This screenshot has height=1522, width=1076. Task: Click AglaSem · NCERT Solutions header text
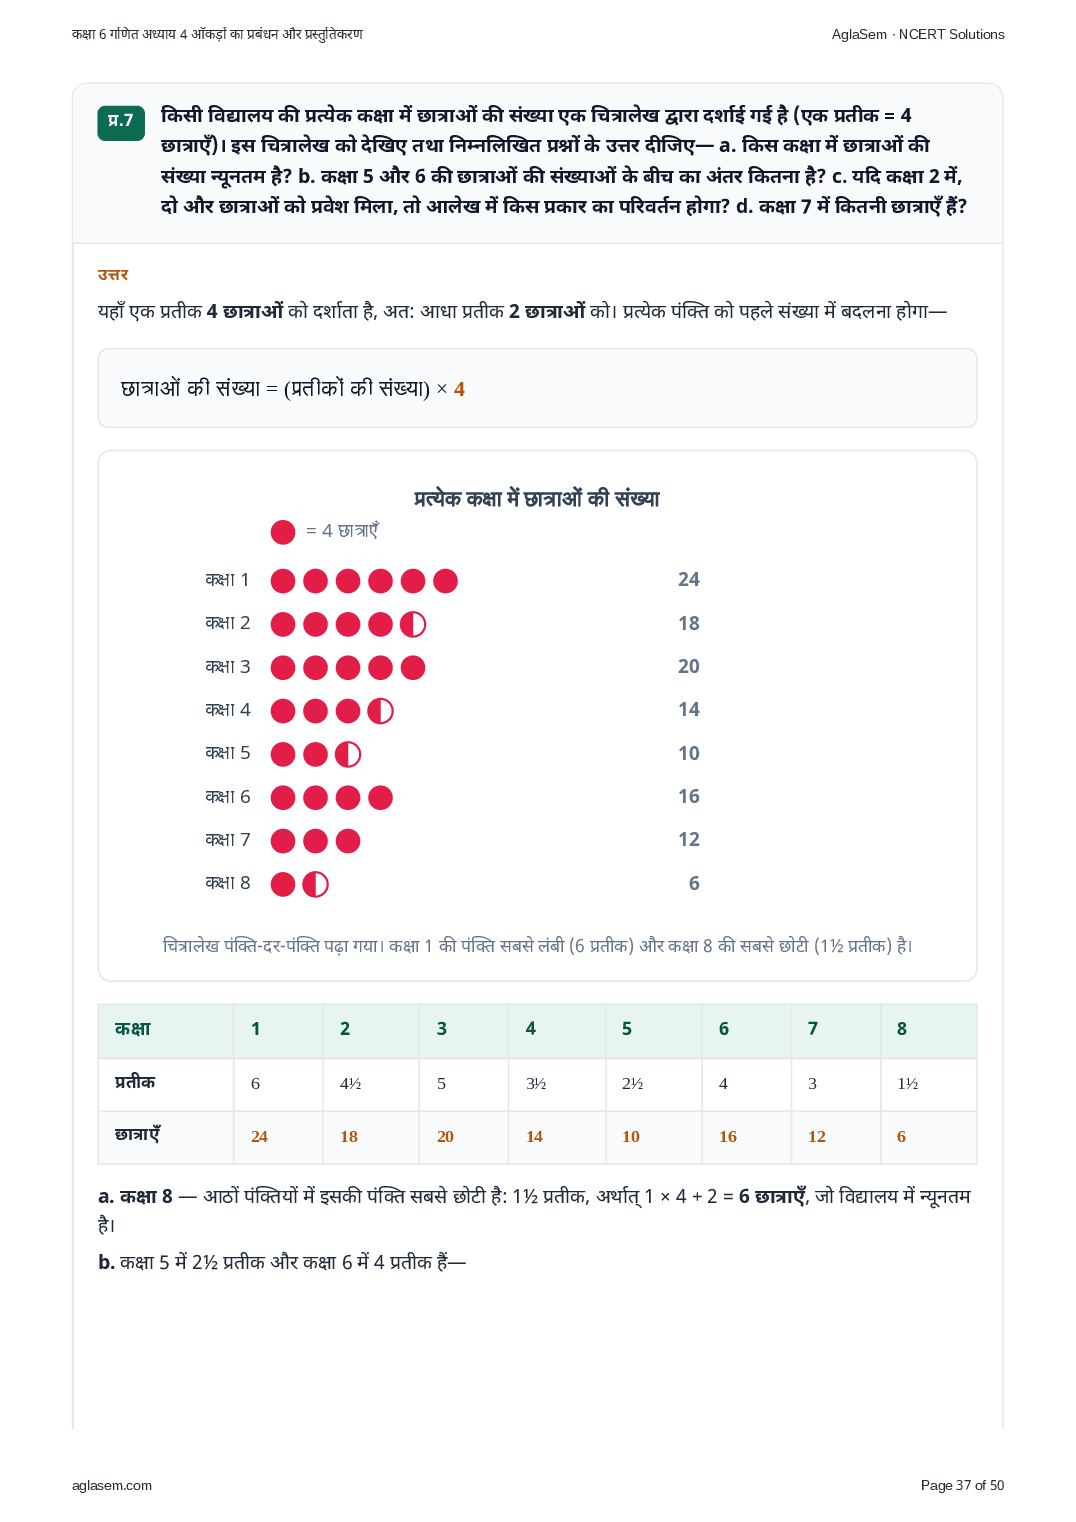(918, 34)
